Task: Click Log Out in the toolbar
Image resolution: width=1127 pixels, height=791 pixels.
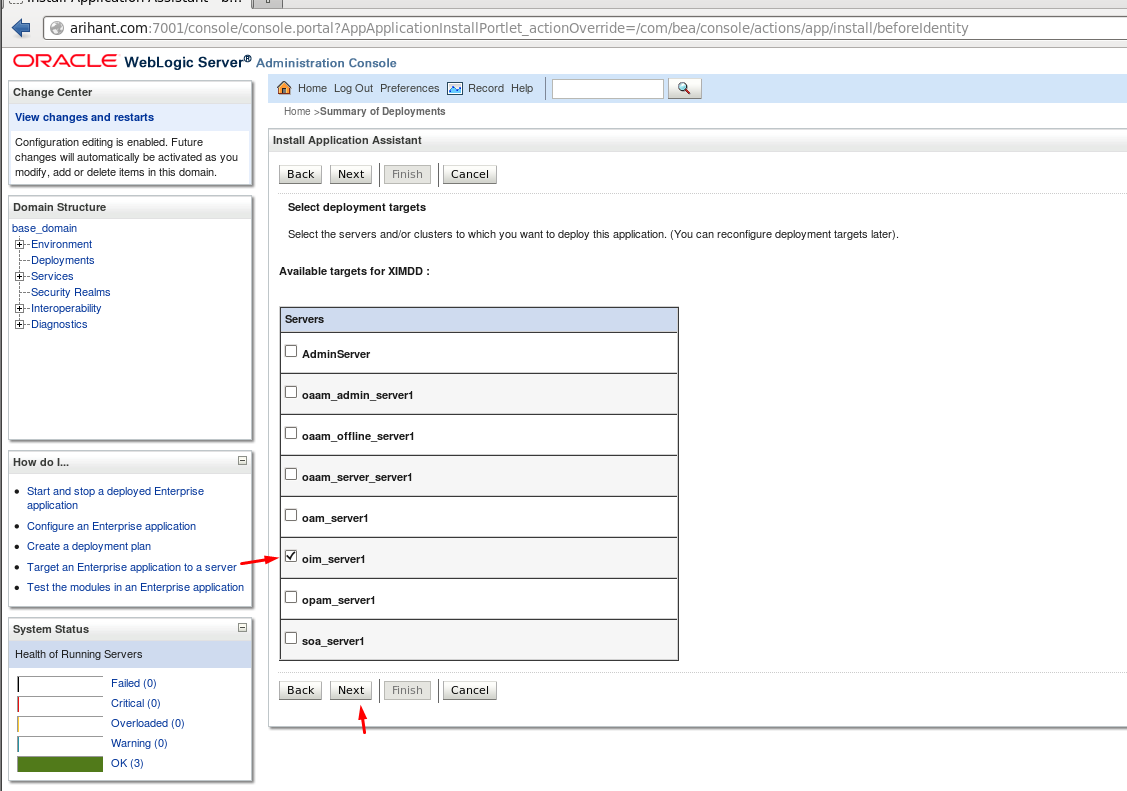Action: click(353, 88)
